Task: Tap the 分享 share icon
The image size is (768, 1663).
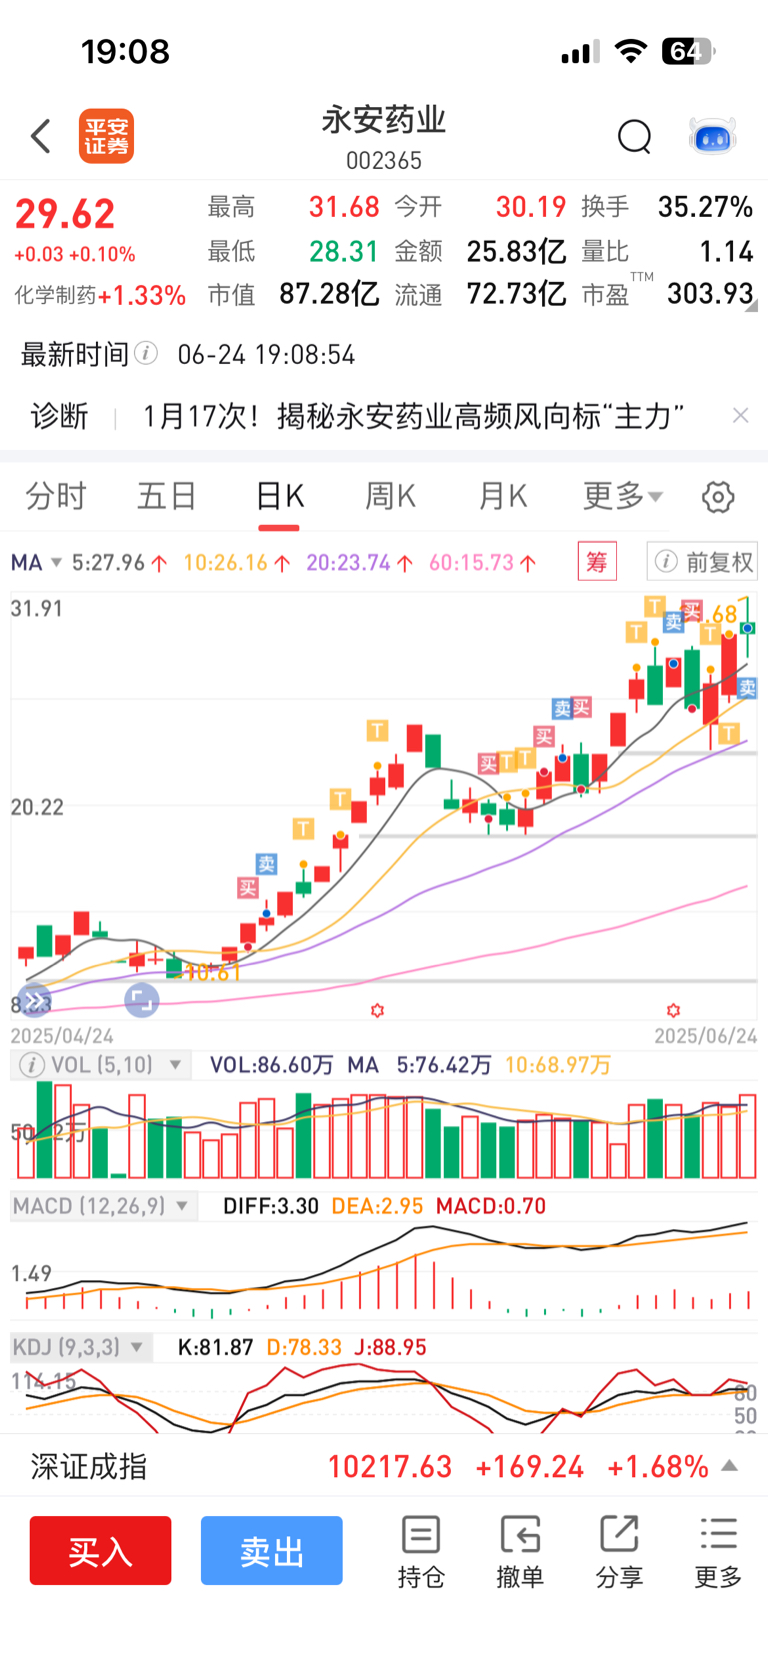Action: pos(619,1552)
